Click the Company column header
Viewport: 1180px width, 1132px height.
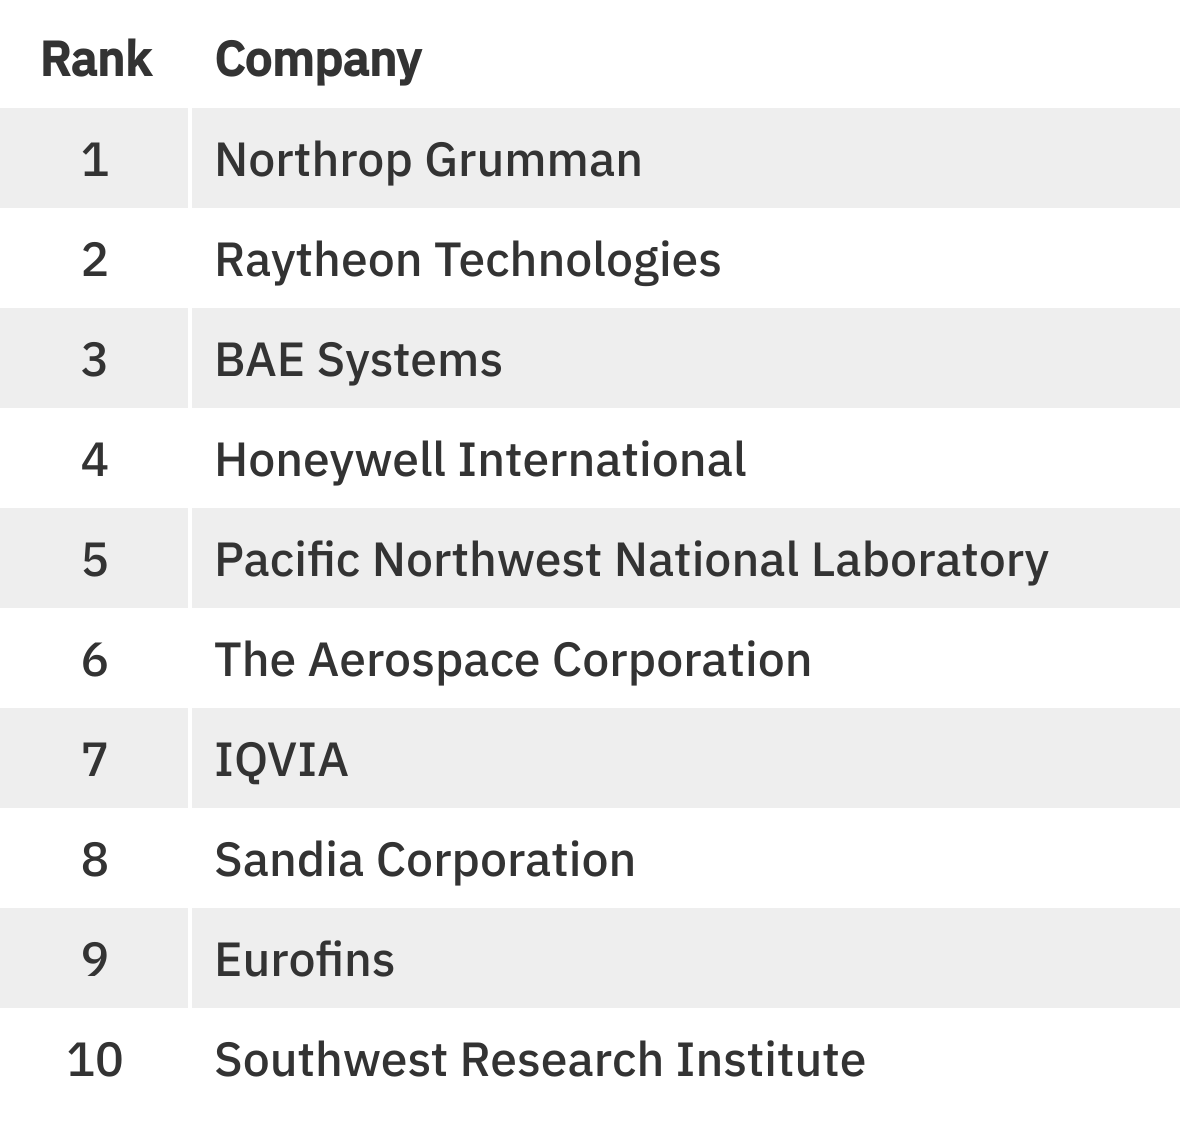[x=318, y=59]
